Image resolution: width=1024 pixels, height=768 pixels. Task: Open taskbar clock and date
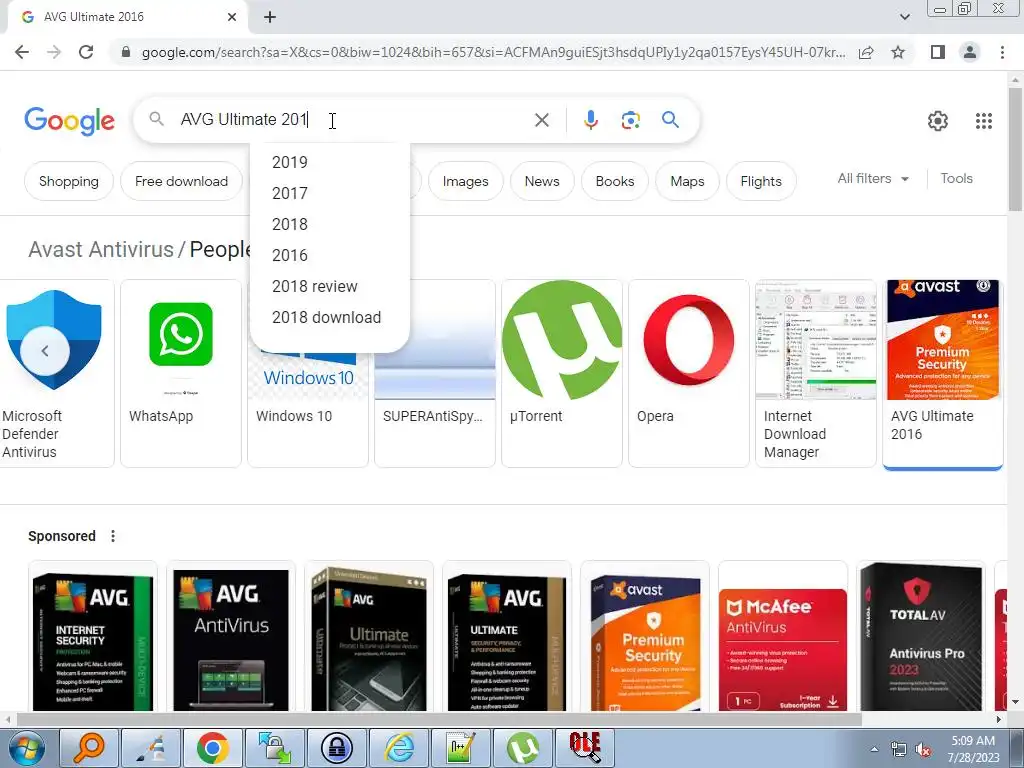(x=973, y=749)
